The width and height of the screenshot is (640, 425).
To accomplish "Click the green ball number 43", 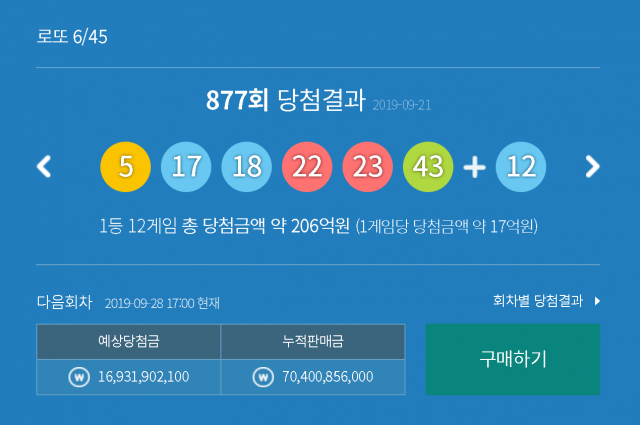I will [428, 167].
